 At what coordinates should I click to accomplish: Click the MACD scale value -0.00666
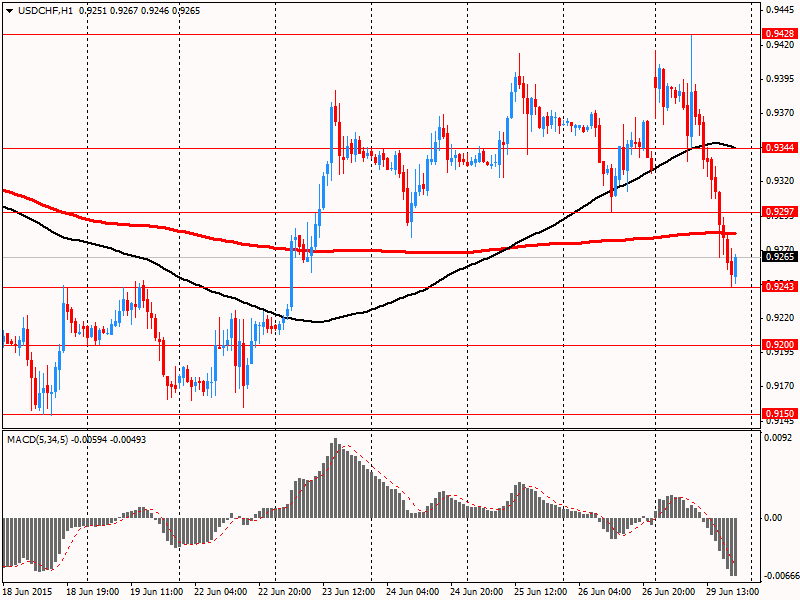(781, 576)
